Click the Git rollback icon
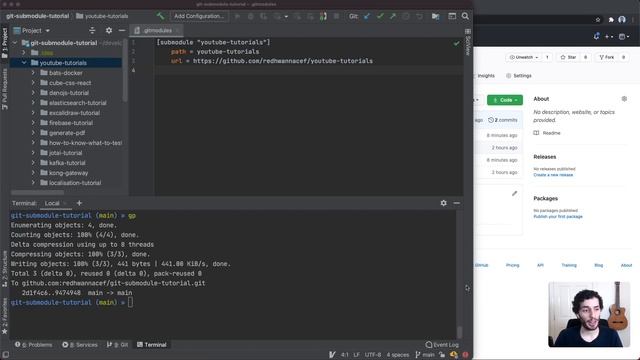 pyautogui.click(x=419, y=16)
